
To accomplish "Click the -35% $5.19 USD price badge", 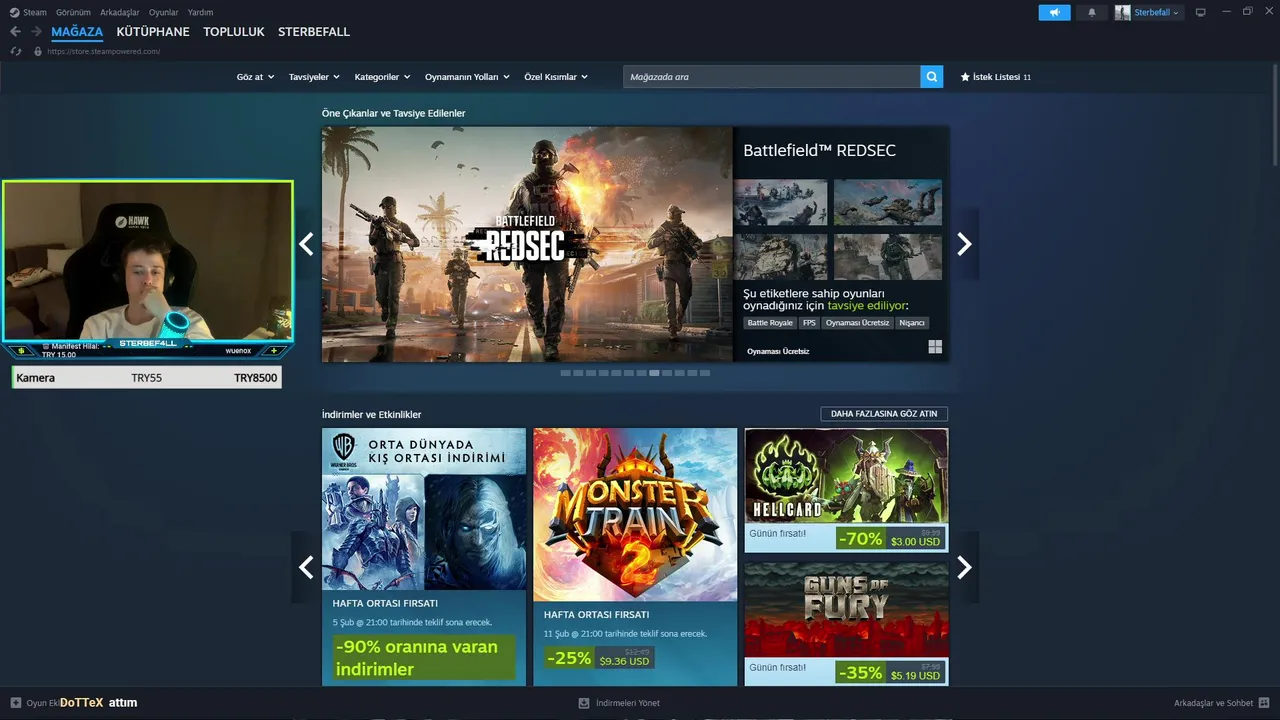I will pyautogui.click(x=890, y=673).
